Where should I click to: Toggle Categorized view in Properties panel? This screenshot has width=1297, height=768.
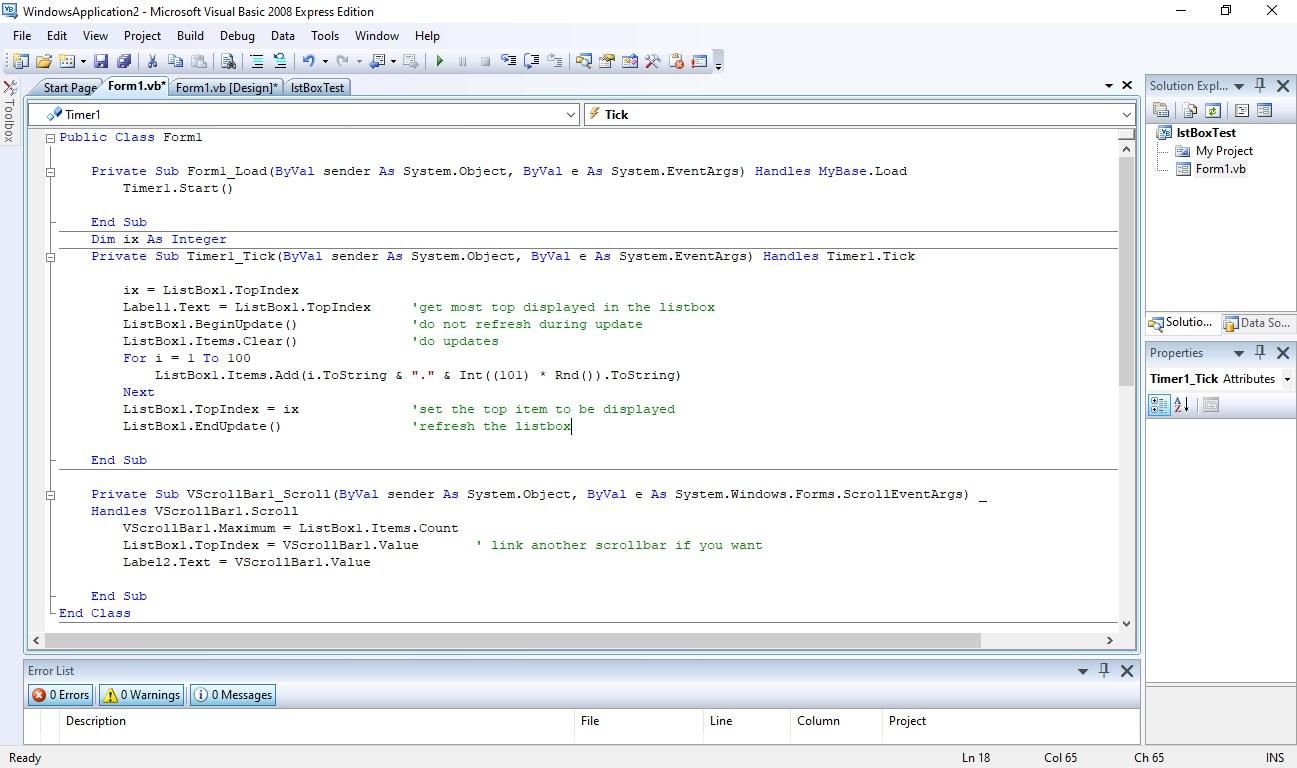pos(1159,405)
